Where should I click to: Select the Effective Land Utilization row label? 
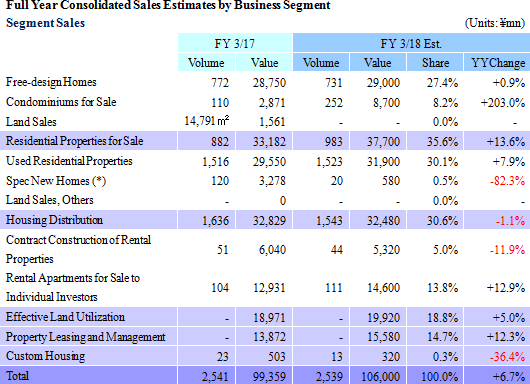point(65,317)
